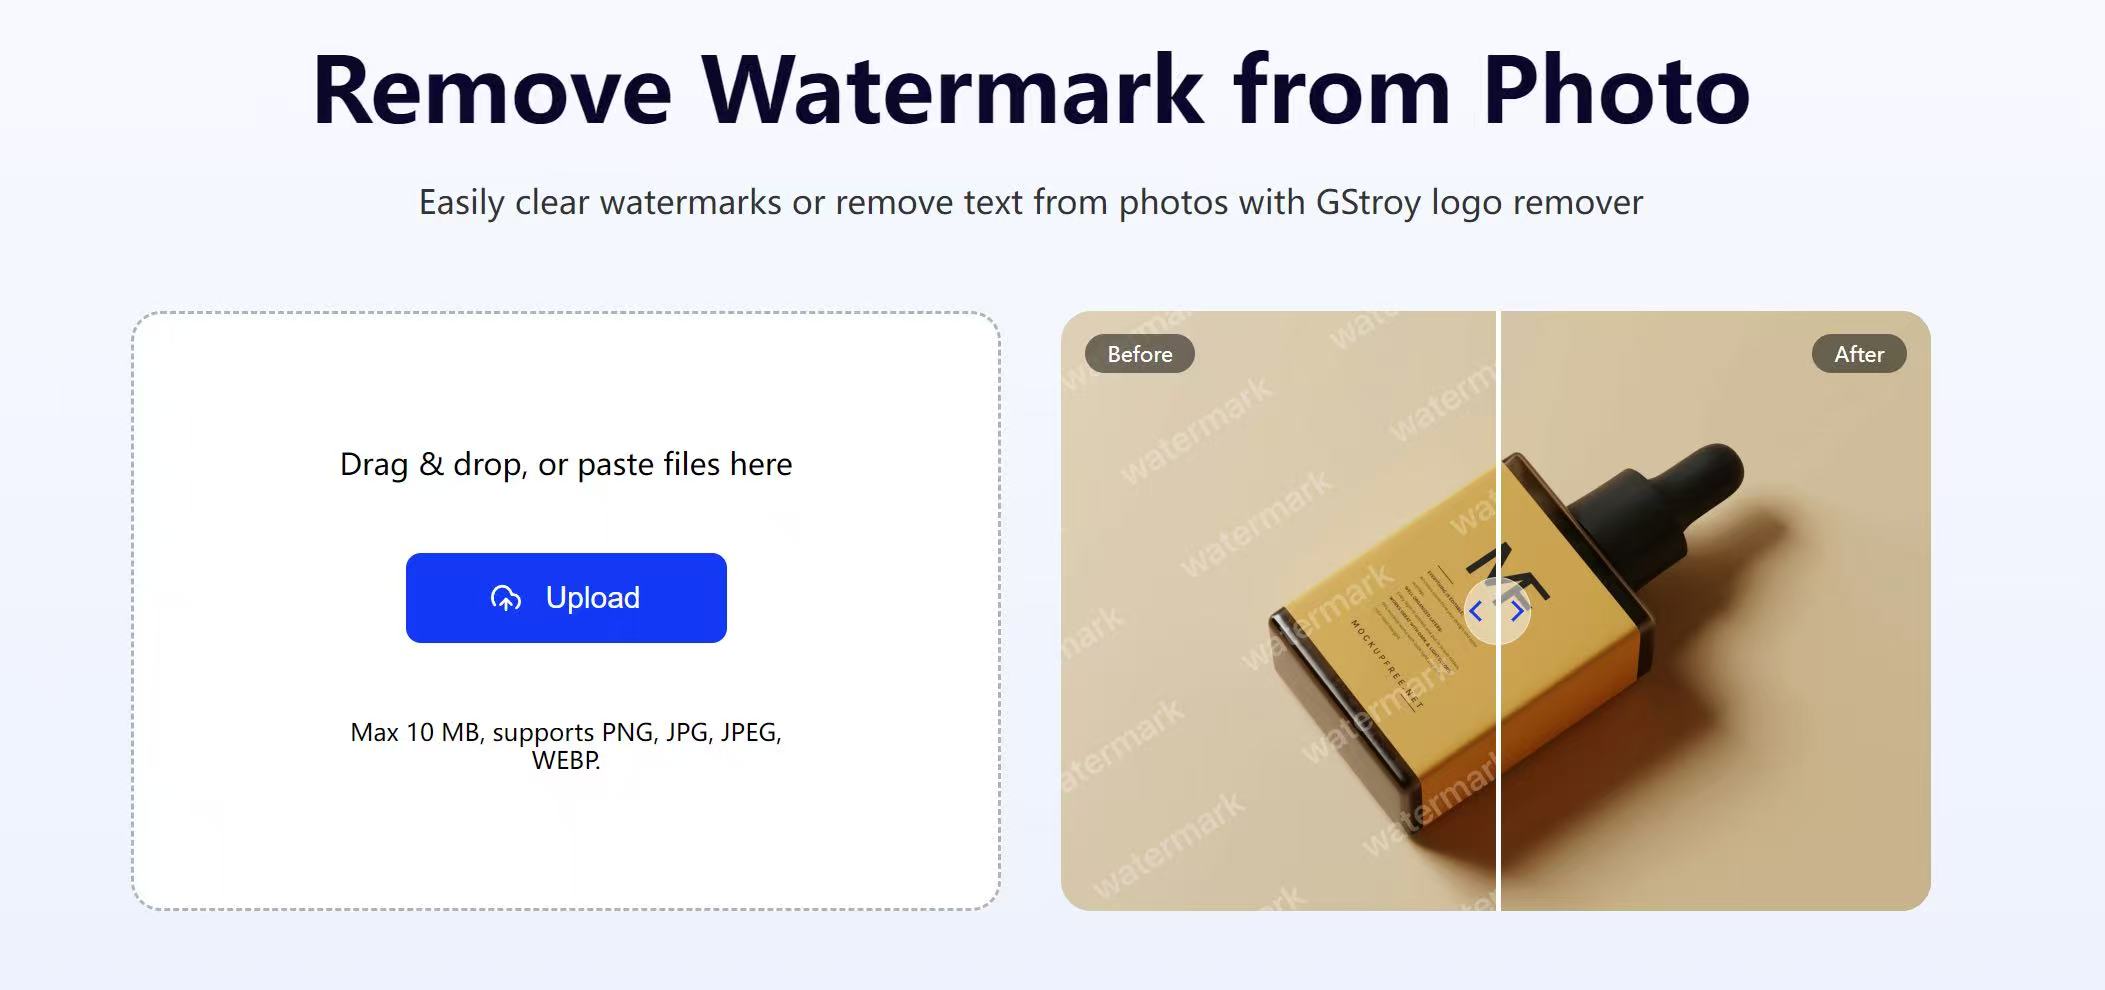Click the 'WEBP.' text in the upload note
The width and height of the screenshot is (2105, 990).
[566, 760]
